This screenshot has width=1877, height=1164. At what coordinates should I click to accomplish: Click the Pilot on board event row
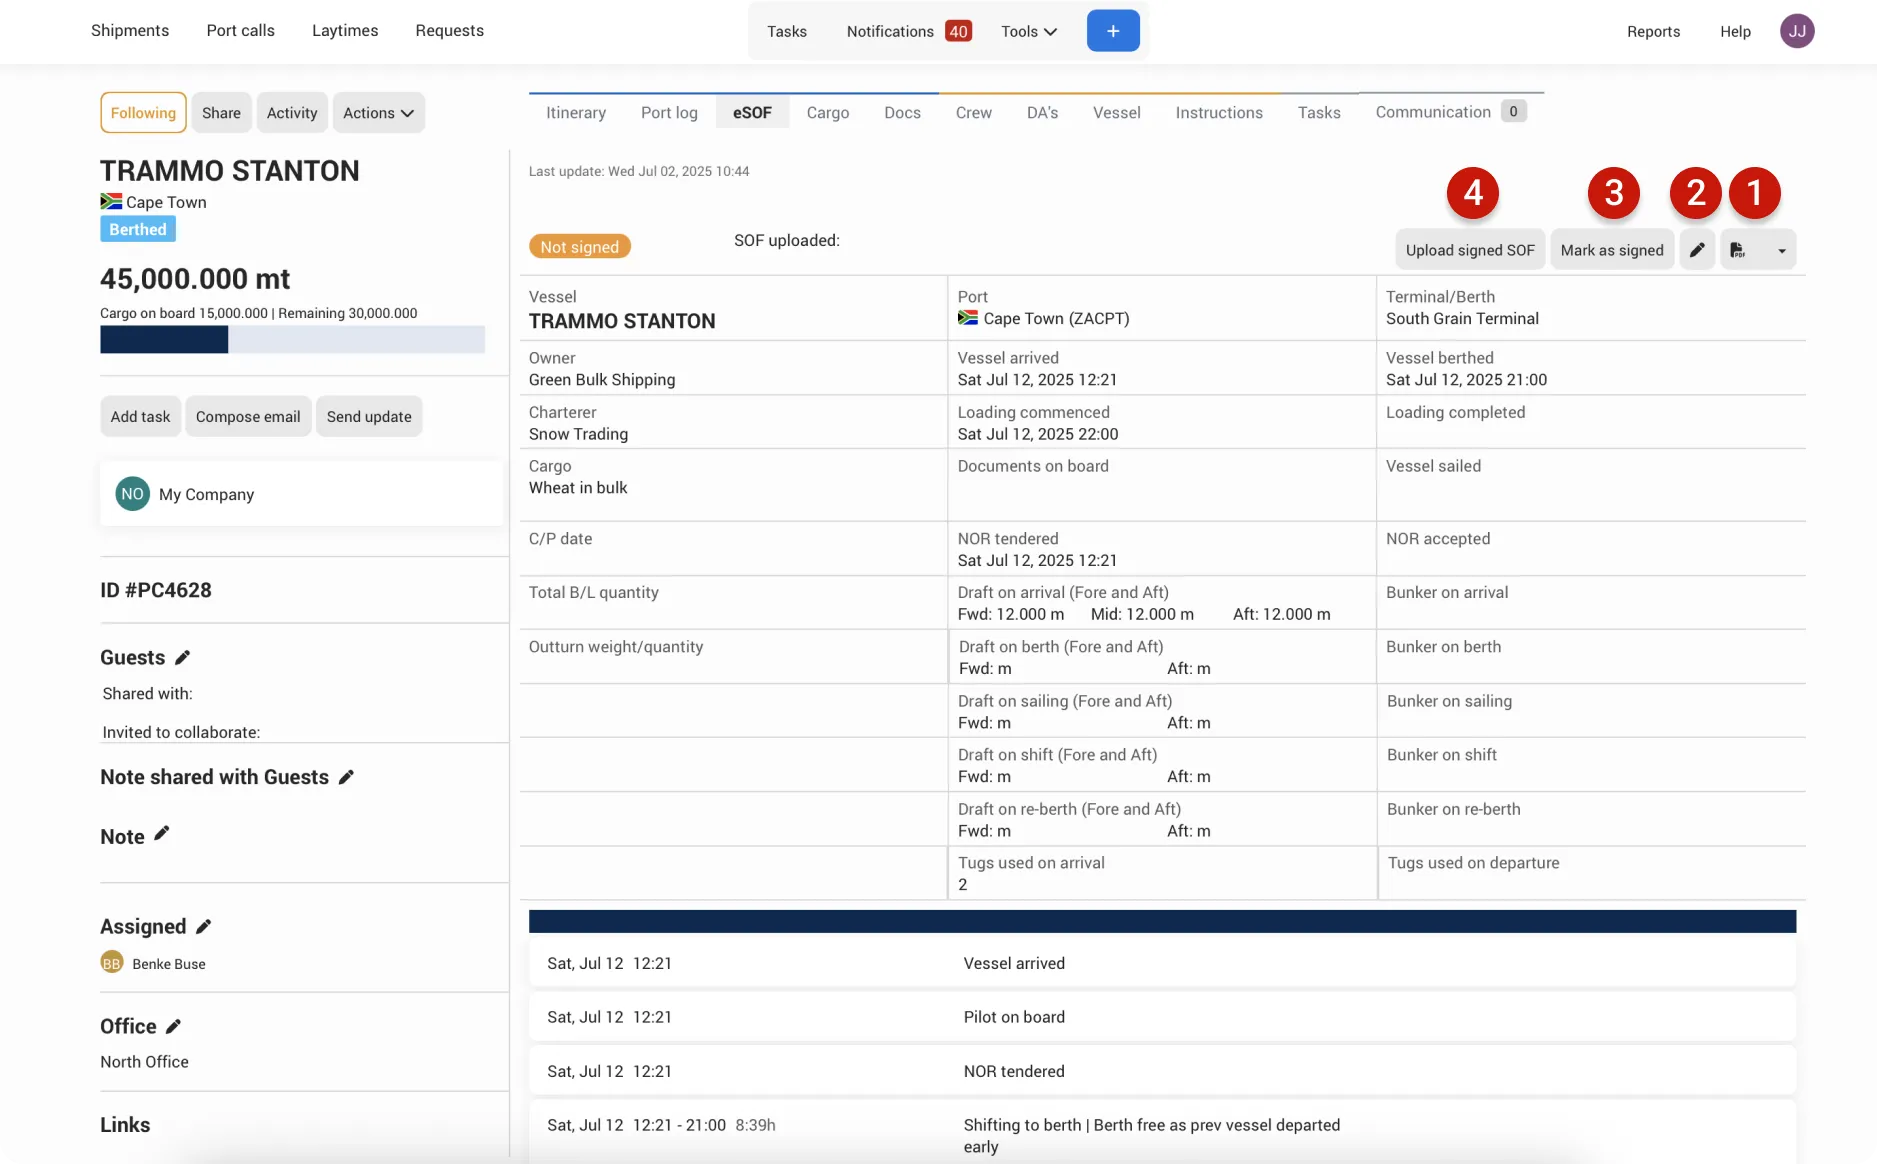point(1162,1017)
